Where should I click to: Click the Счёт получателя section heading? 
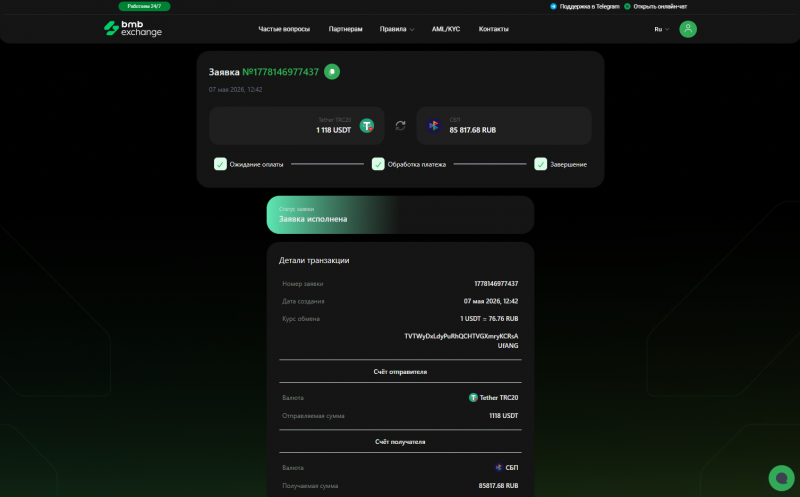click(x=401, y=442)
